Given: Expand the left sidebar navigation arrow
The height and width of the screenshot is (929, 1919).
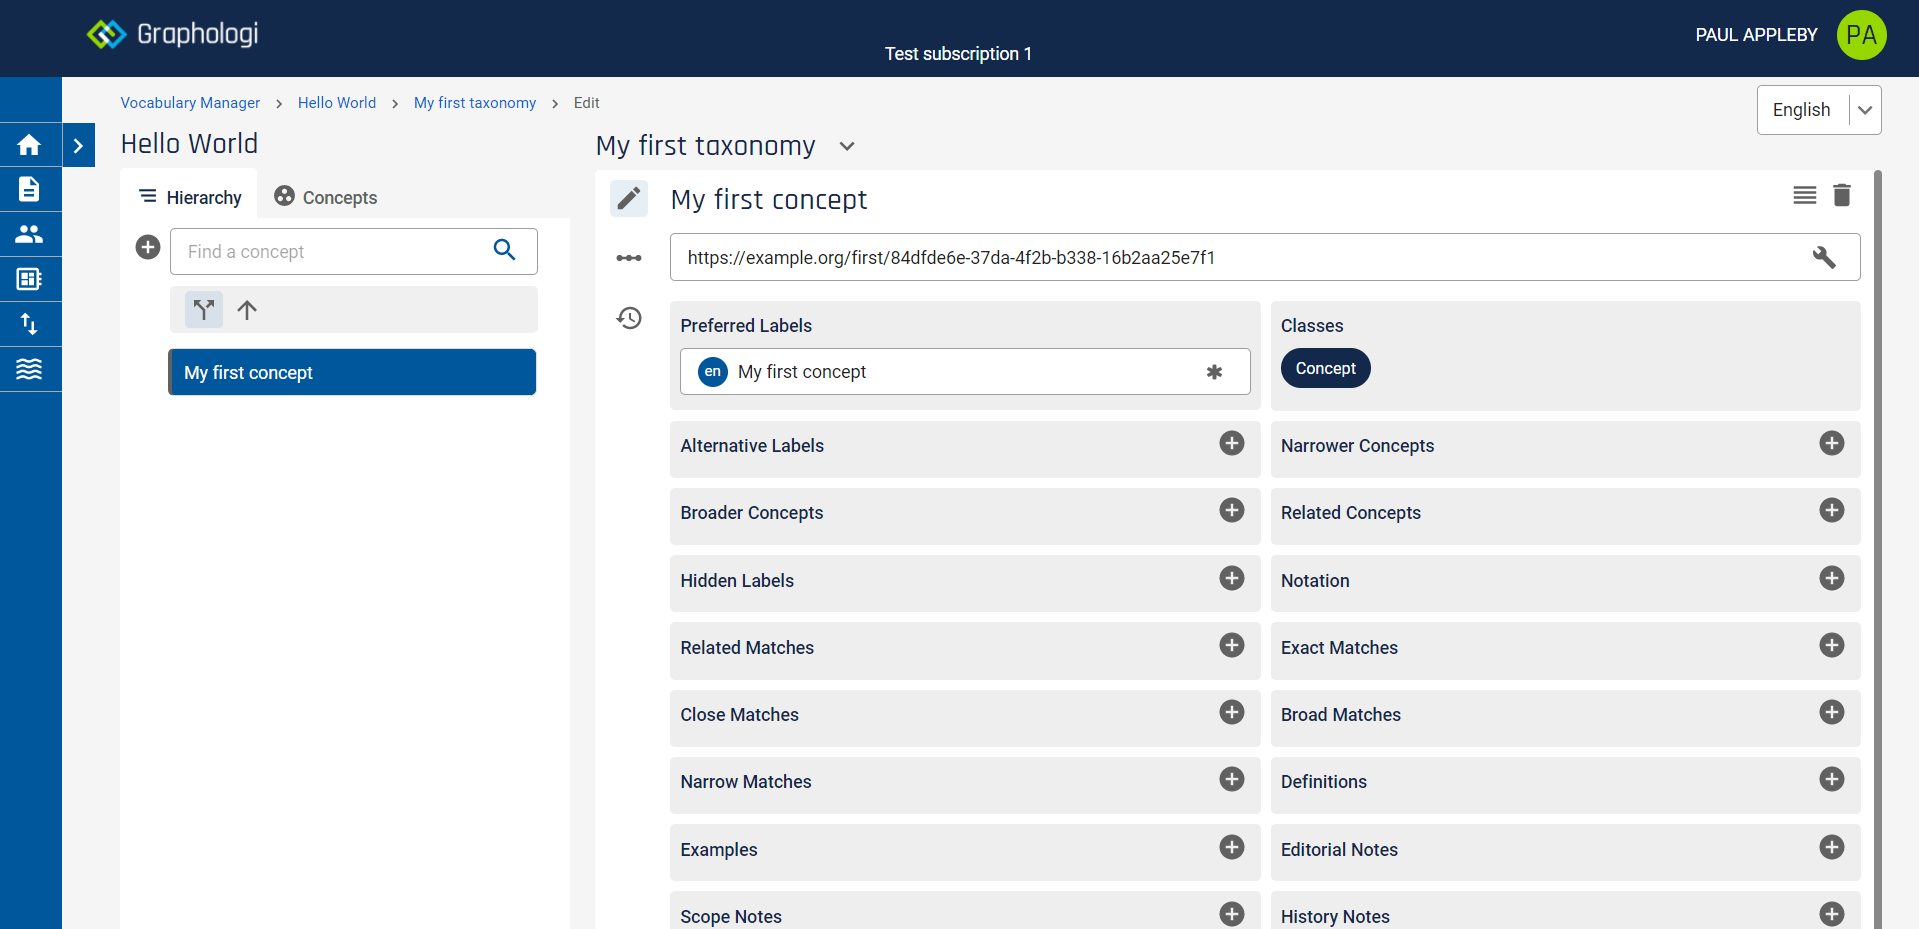Looking at the screenshot, I should 78,145.
